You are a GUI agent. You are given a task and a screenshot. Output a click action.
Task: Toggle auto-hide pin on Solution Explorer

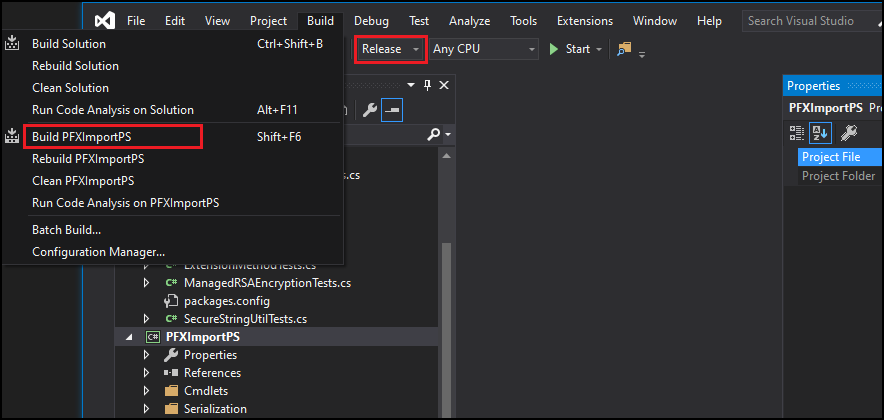click(x=427, y=85)
